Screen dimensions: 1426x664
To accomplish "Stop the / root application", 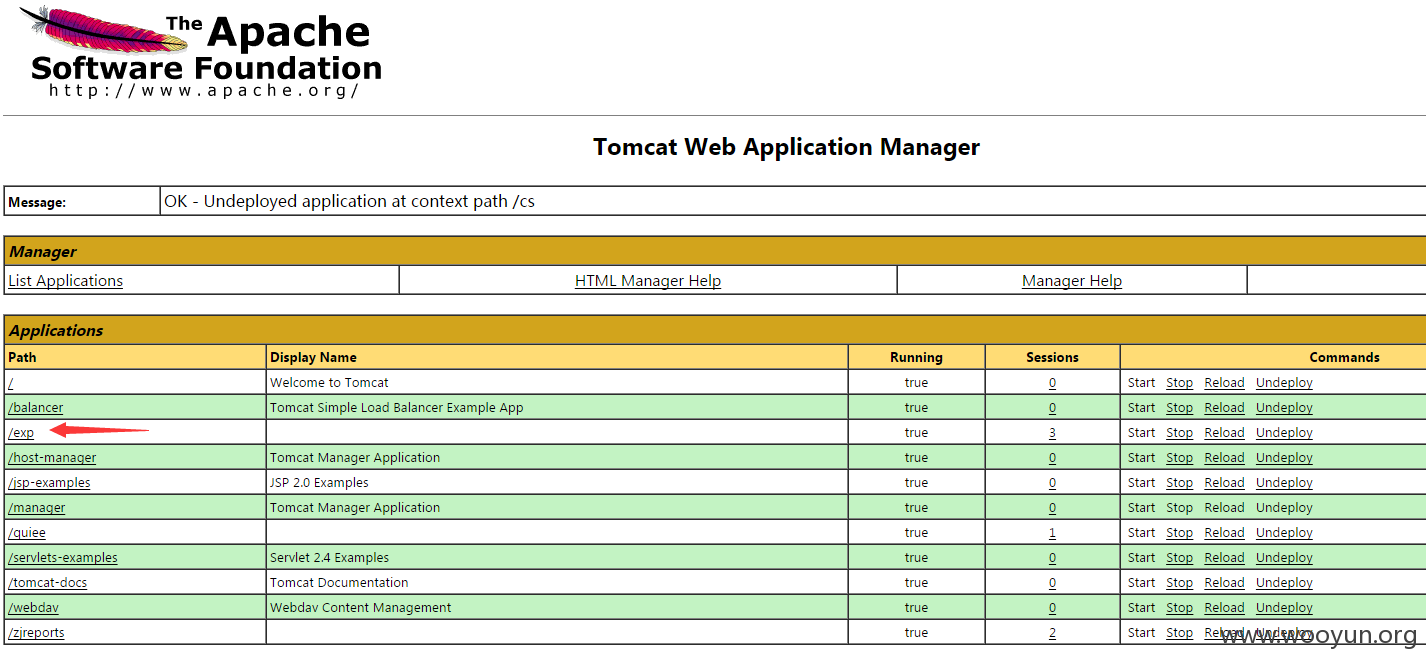I will (x=1179, y=383).
